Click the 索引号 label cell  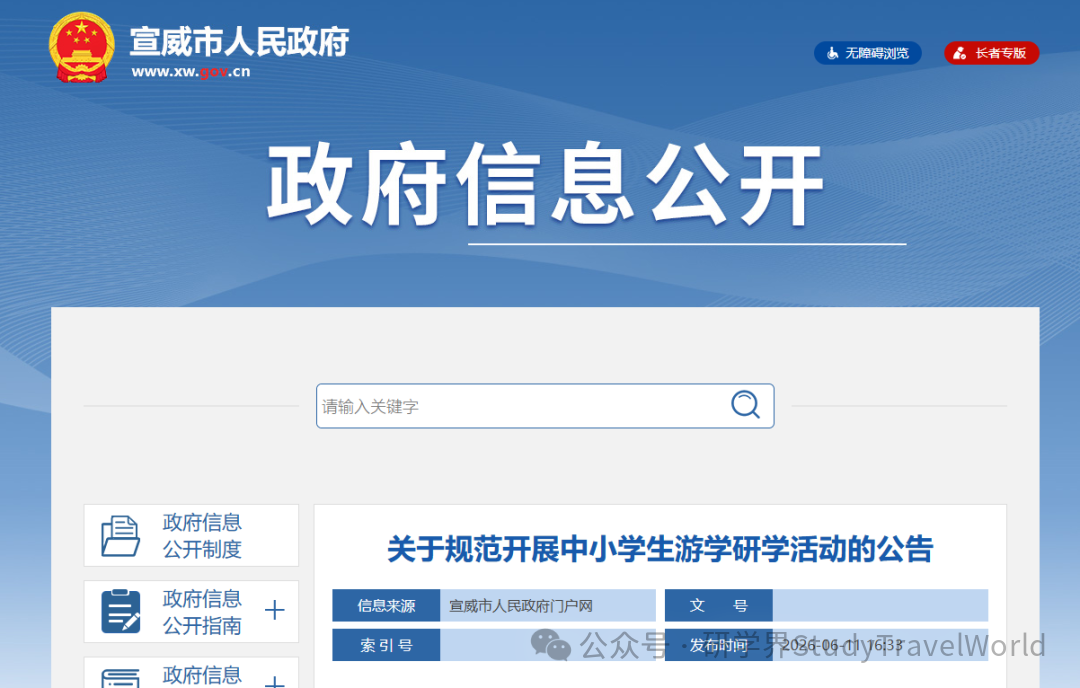coord(386,645)
